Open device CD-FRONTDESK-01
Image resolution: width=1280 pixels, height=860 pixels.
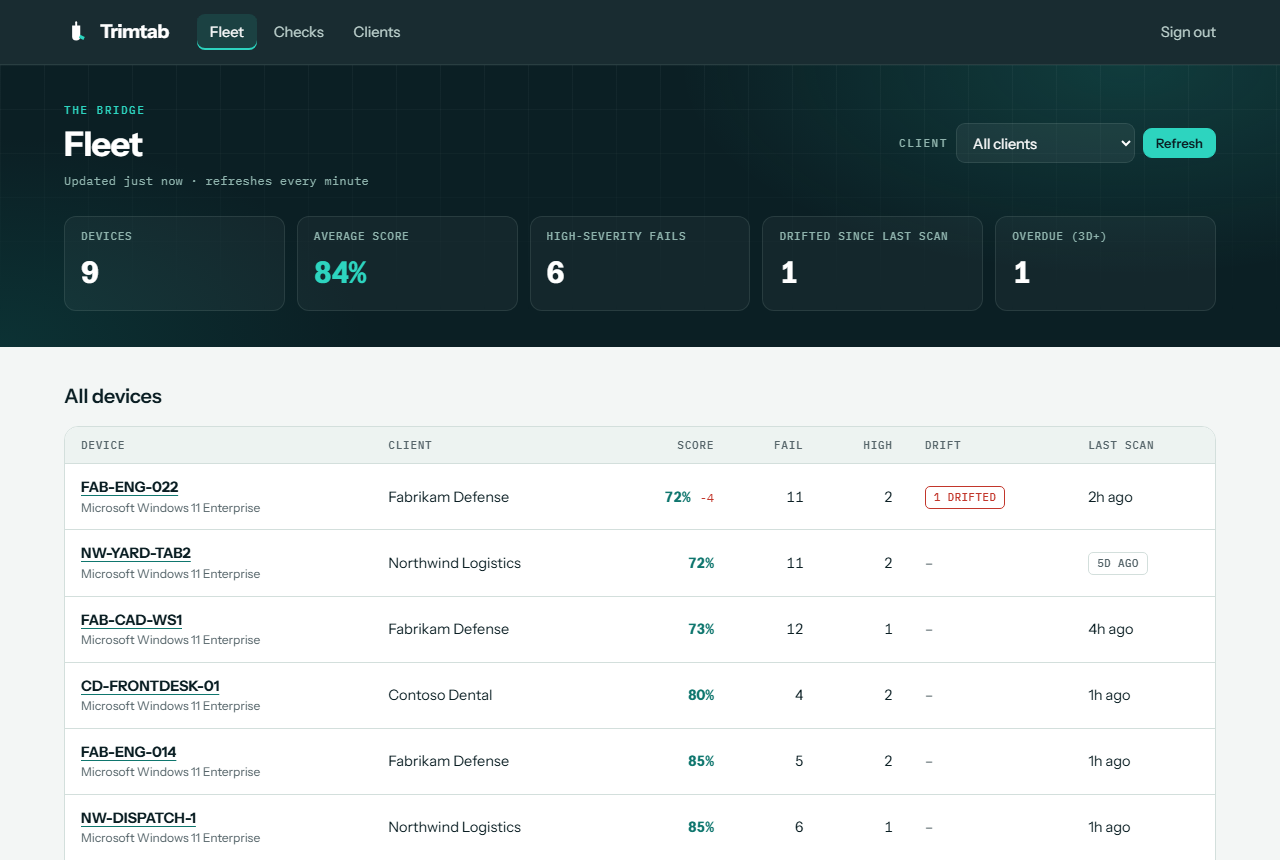click(x=150, y=685)
